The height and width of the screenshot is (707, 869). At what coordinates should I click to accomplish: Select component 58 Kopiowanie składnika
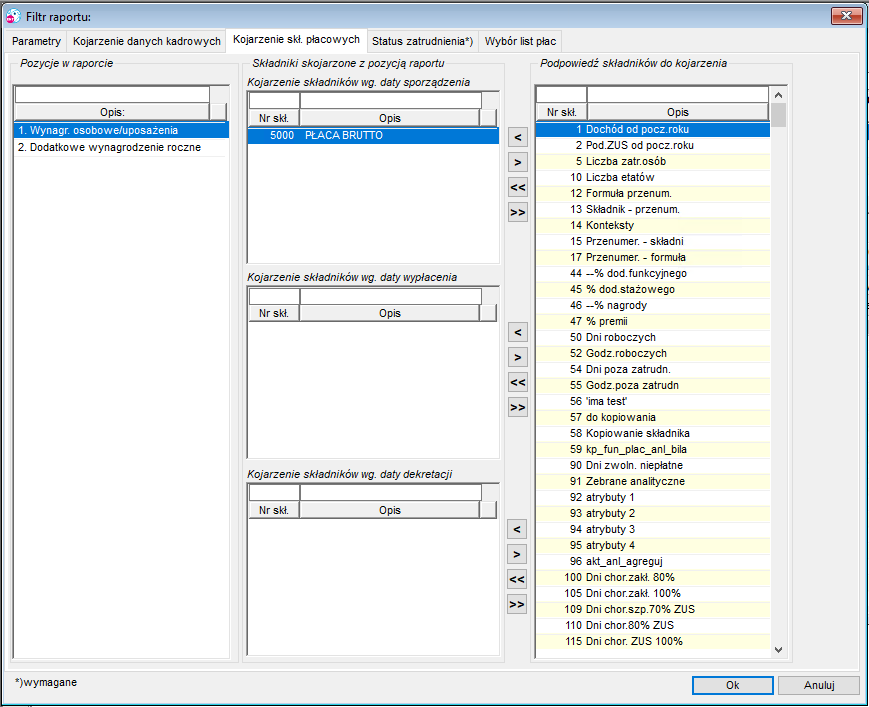pyautogui.click(x=653, y=433)
